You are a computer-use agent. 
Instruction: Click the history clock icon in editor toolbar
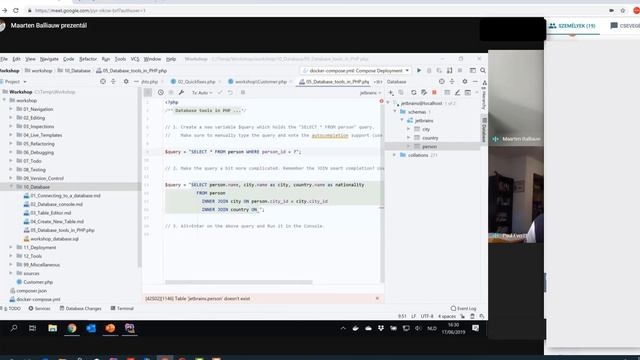(x=160, y=93)
